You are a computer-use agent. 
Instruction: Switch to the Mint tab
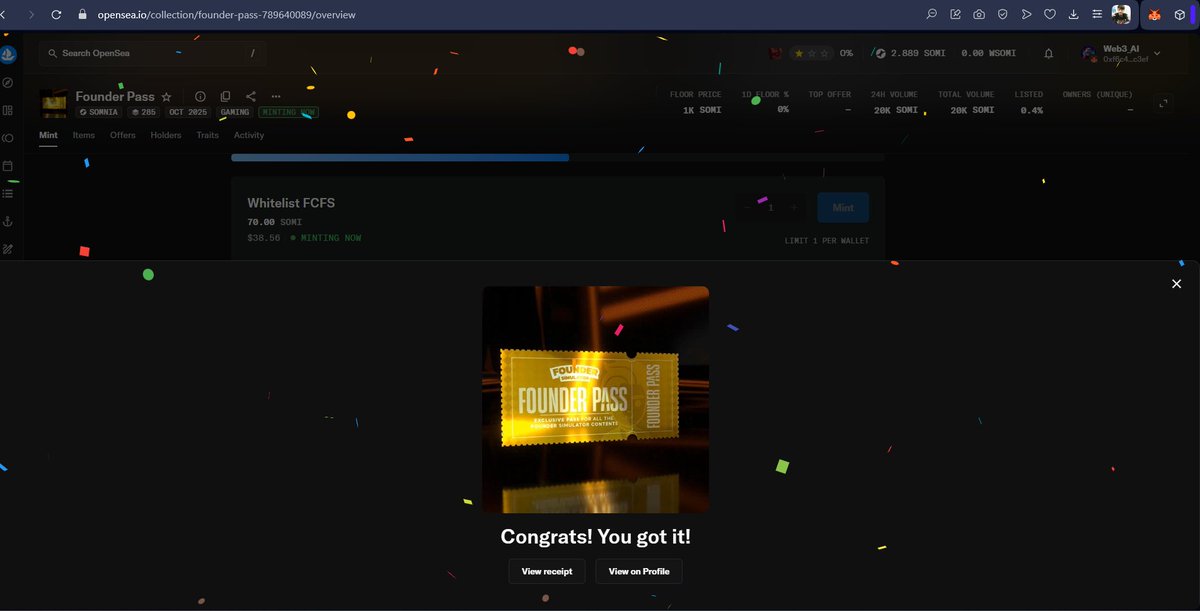pyautogui.click(x=48, y=135)
